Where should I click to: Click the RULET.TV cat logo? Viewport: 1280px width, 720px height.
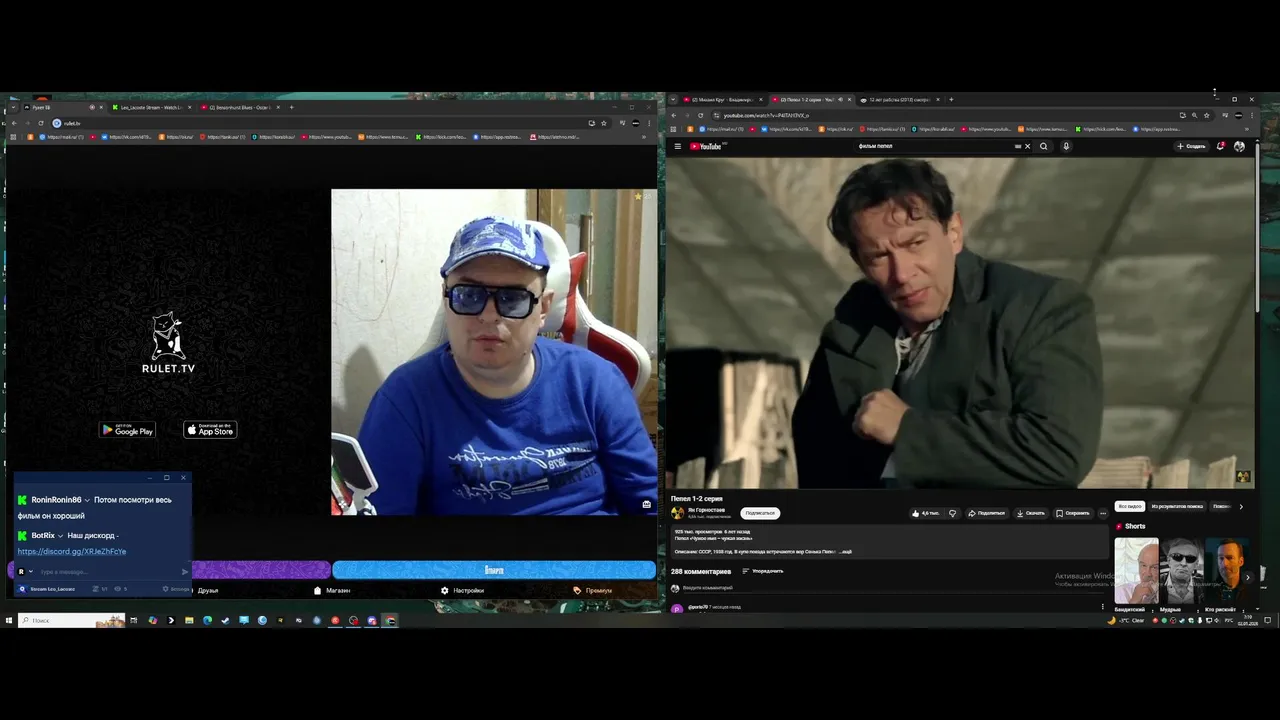click(168, 343)
